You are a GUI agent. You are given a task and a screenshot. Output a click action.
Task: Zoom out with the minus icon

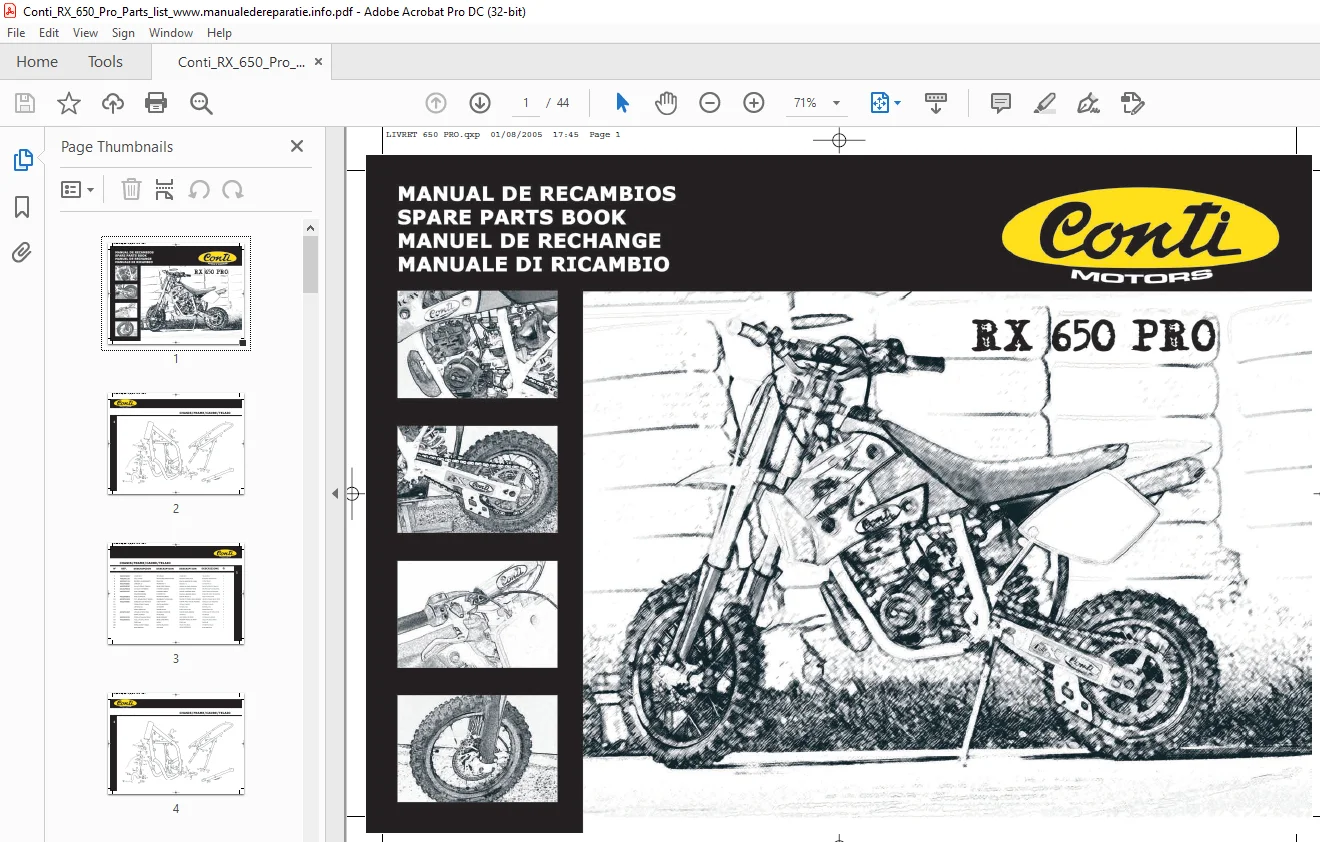pos(710,103)
